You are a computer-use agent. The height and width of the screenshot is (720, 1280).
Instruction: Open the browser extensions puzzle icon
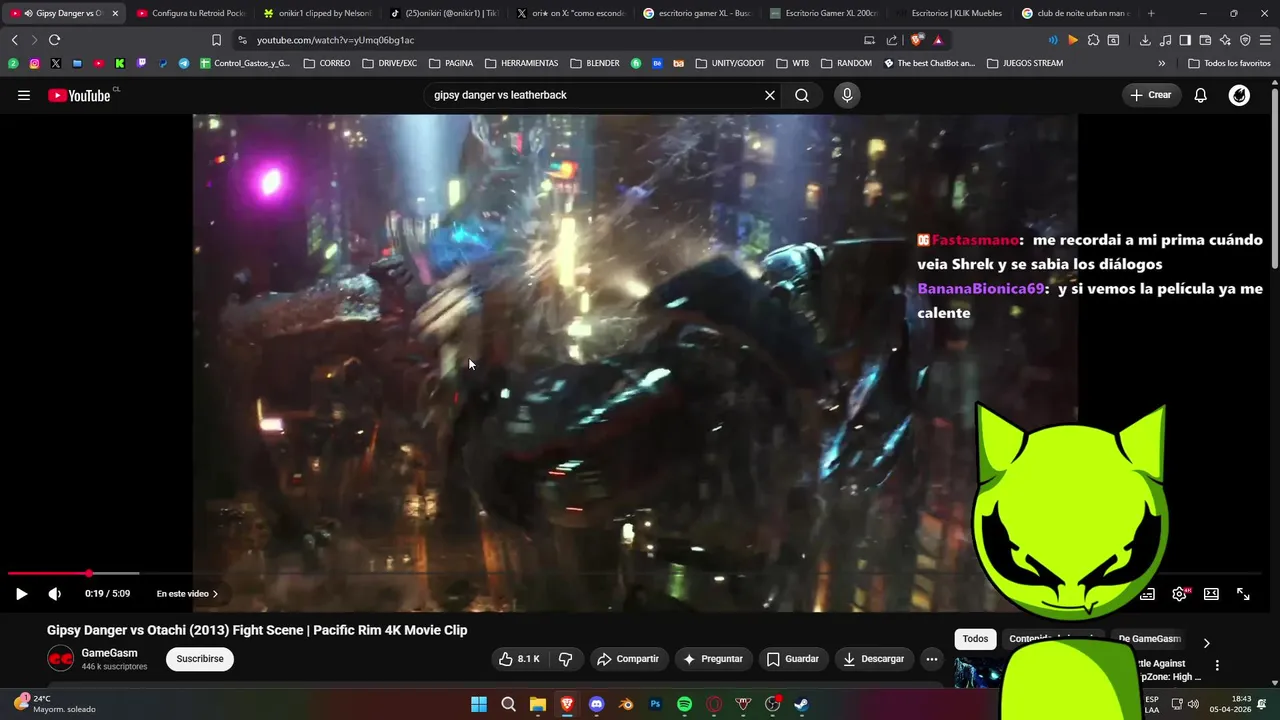pyautogui.click(x=1093, y=40)
